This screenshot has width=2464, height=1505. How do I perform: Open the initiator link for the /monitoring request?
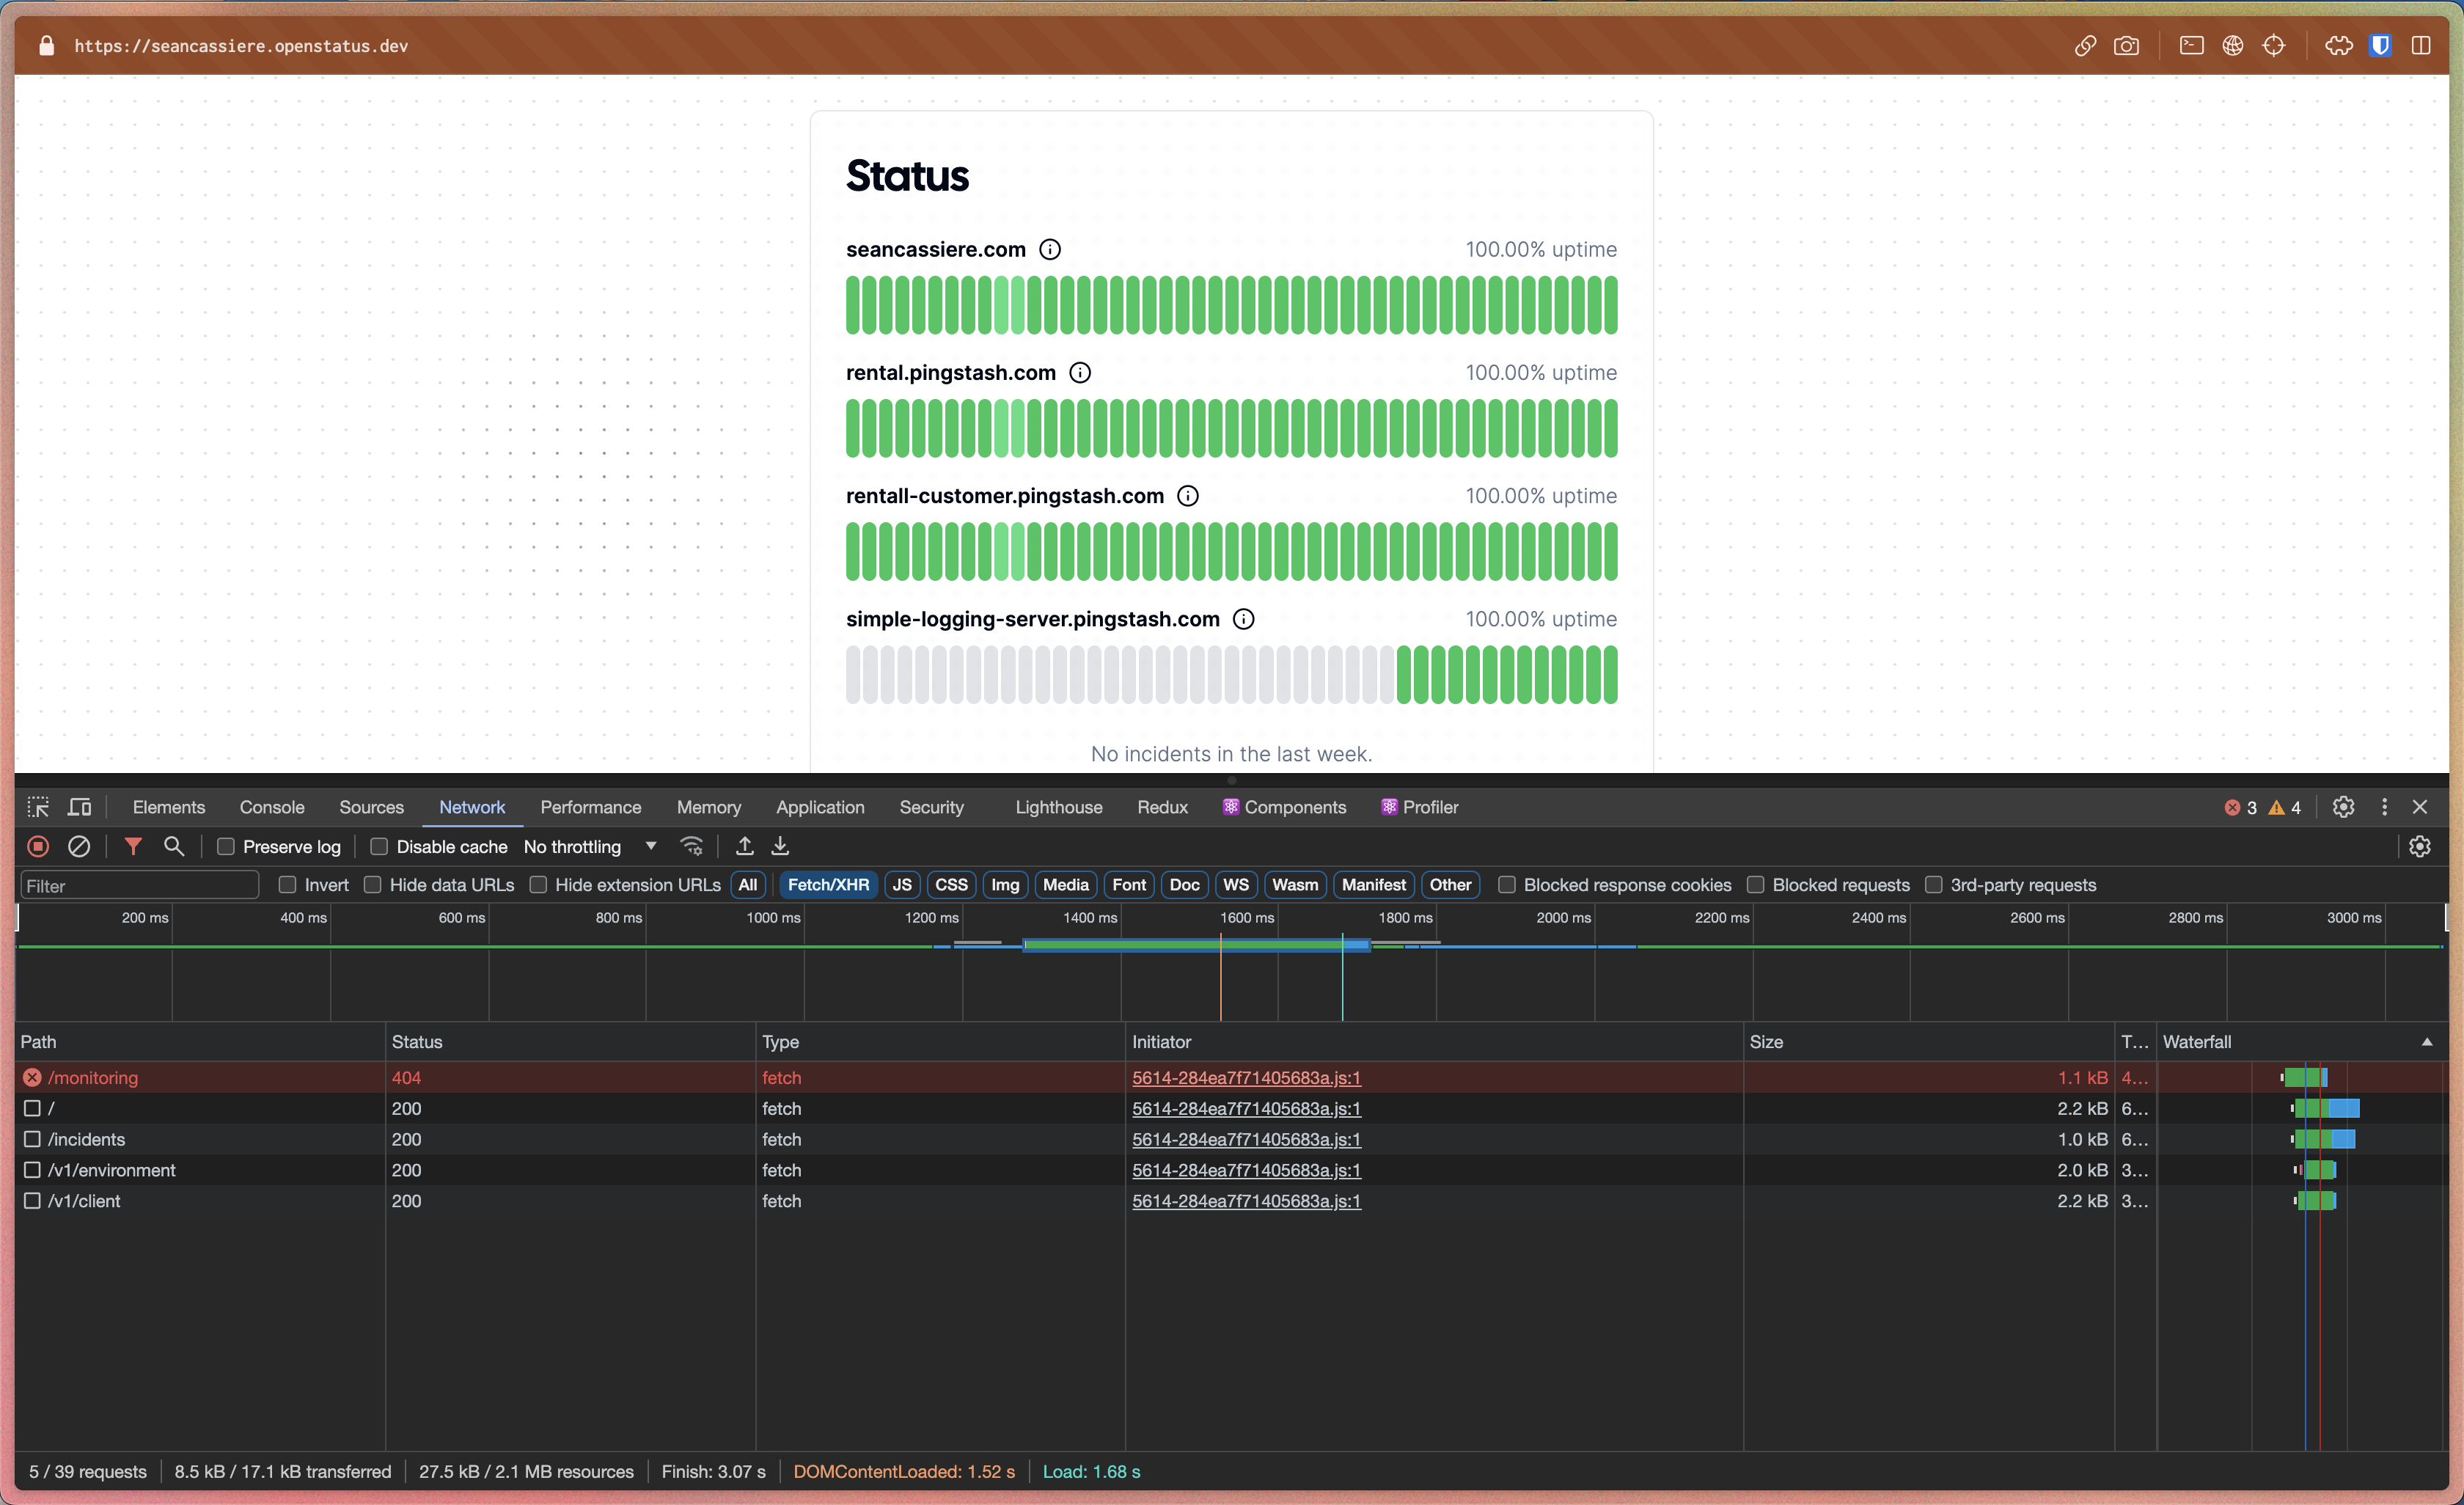[1246, 1077]
